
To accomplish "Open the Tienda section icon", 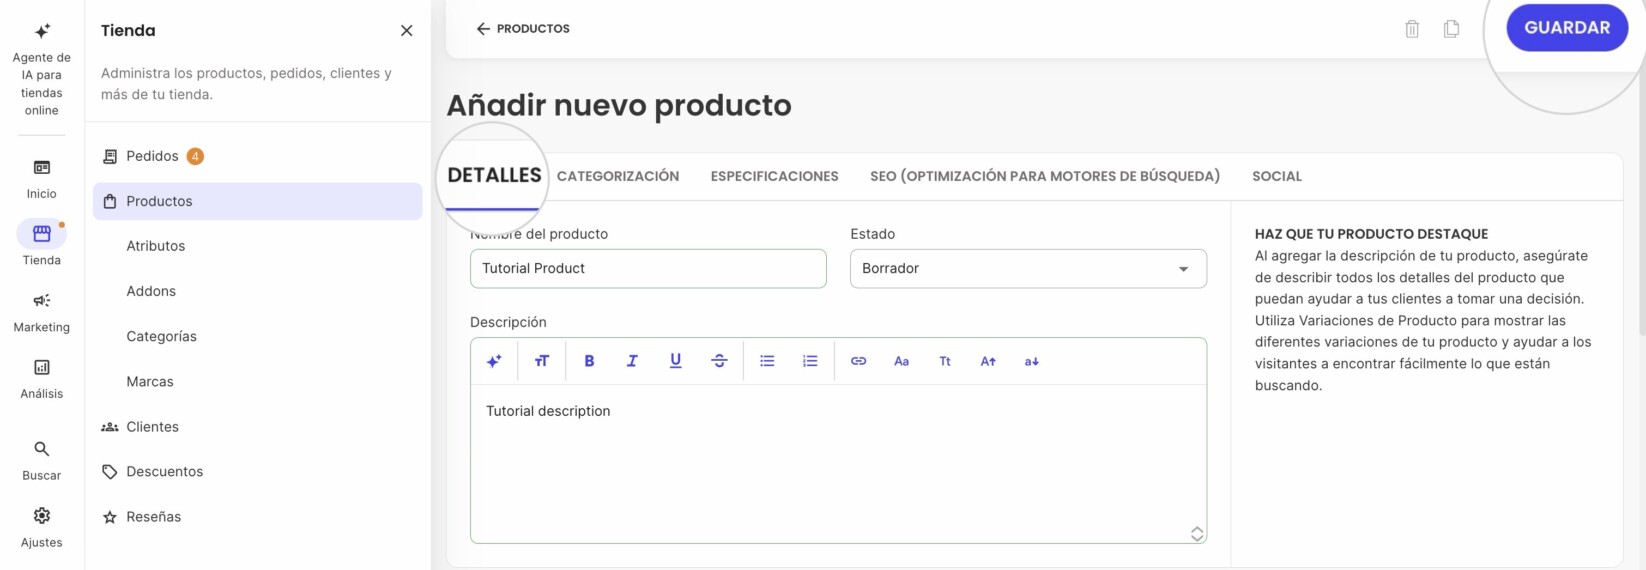I will pos(42,234).
